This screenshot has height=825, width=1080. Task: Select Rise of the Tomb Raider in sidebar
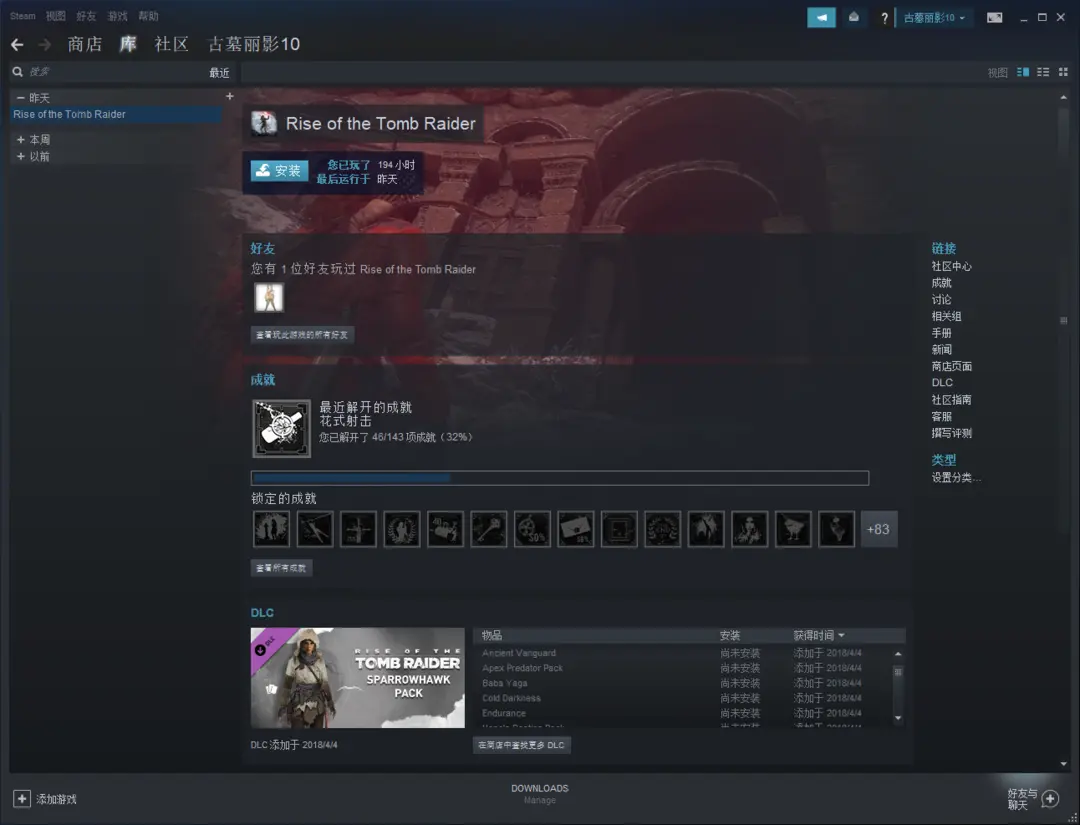(116, 114)
